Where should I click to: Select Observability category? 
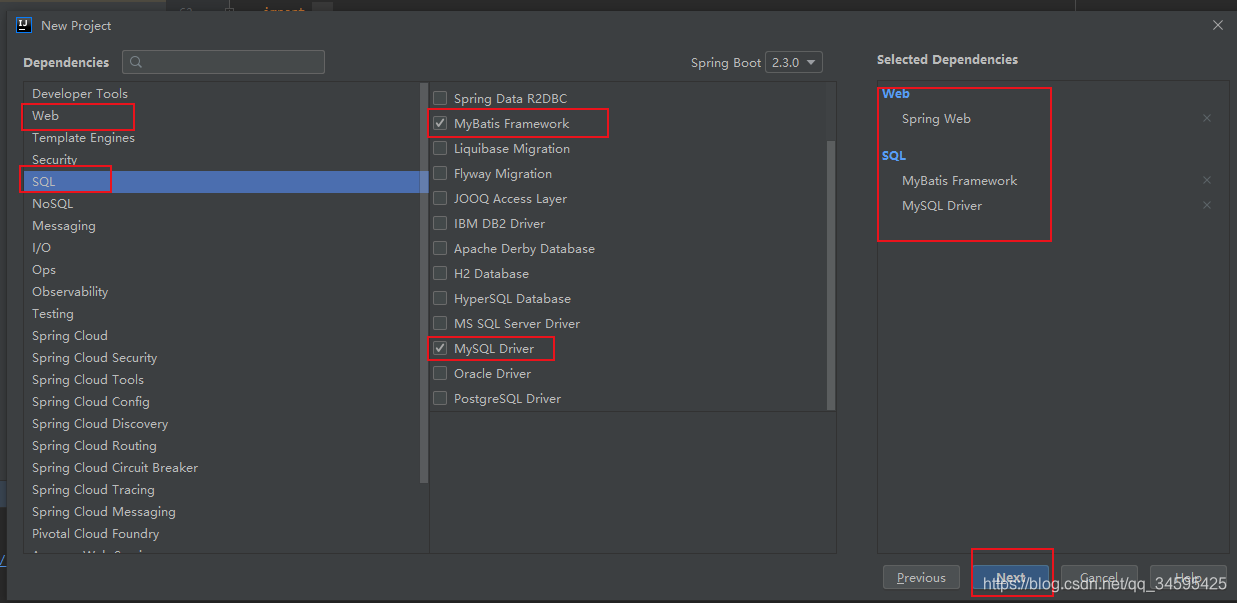coord(222,291)
